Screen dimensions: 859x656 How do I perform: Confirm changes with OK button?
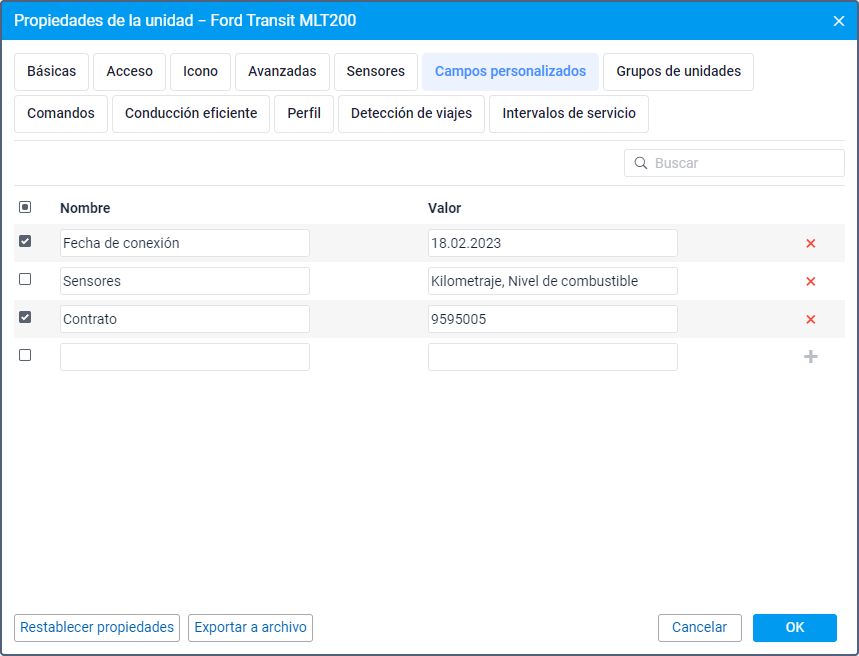pyautogui.click(x=794, y=628)
